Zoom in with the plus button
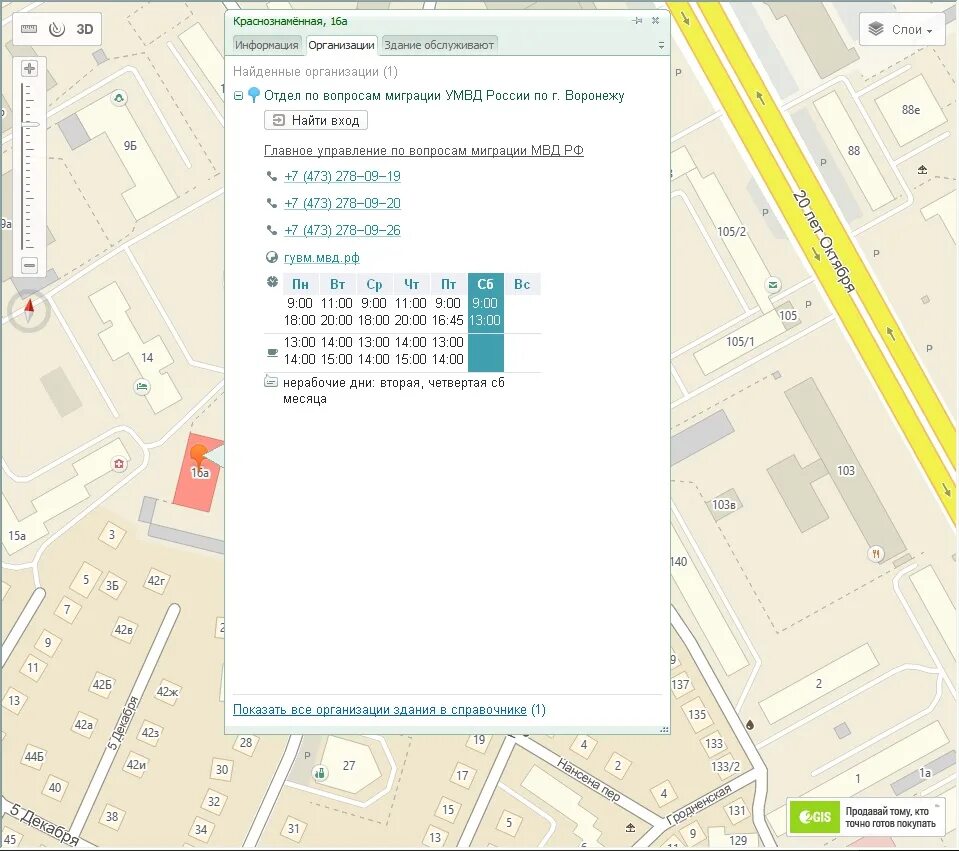This screenshot has height=851, width=959. point(29,69)
